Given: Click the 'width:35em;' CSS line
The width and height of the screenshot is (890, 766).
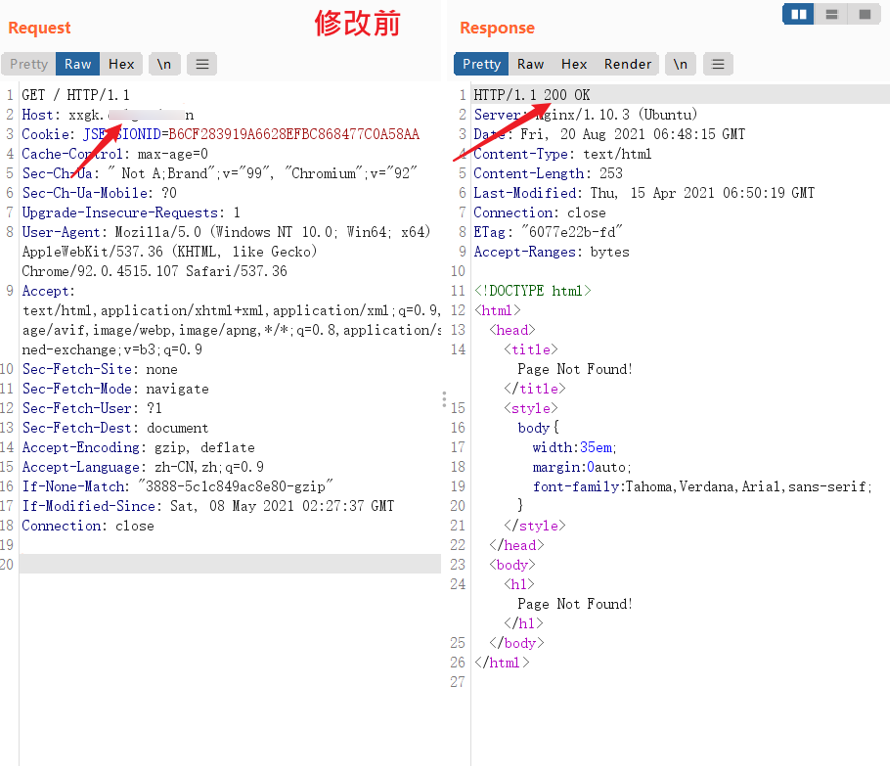Looking at the screenshot, I should (x=574, y=448).
